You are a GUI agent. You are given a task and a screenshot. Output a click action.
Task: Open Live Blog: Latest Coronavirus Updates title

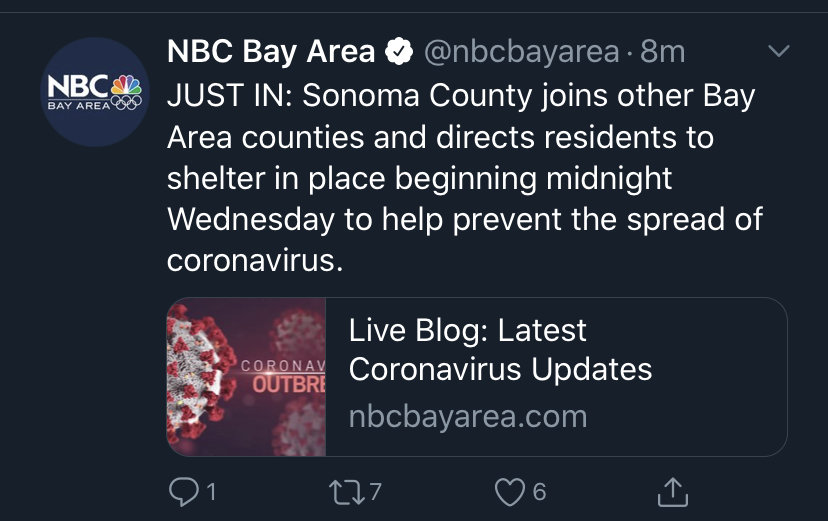coord(500,349)
